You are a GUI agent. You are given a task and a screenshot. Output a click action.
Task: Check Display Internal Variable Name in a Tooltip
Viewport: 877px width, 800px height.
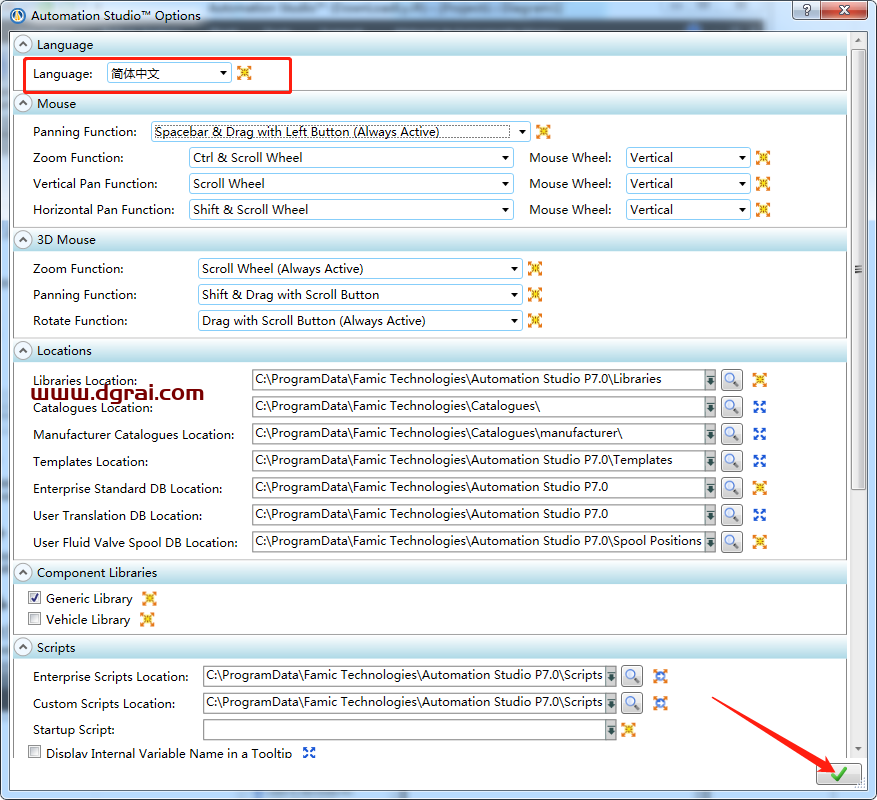click(x=34, y=752)
